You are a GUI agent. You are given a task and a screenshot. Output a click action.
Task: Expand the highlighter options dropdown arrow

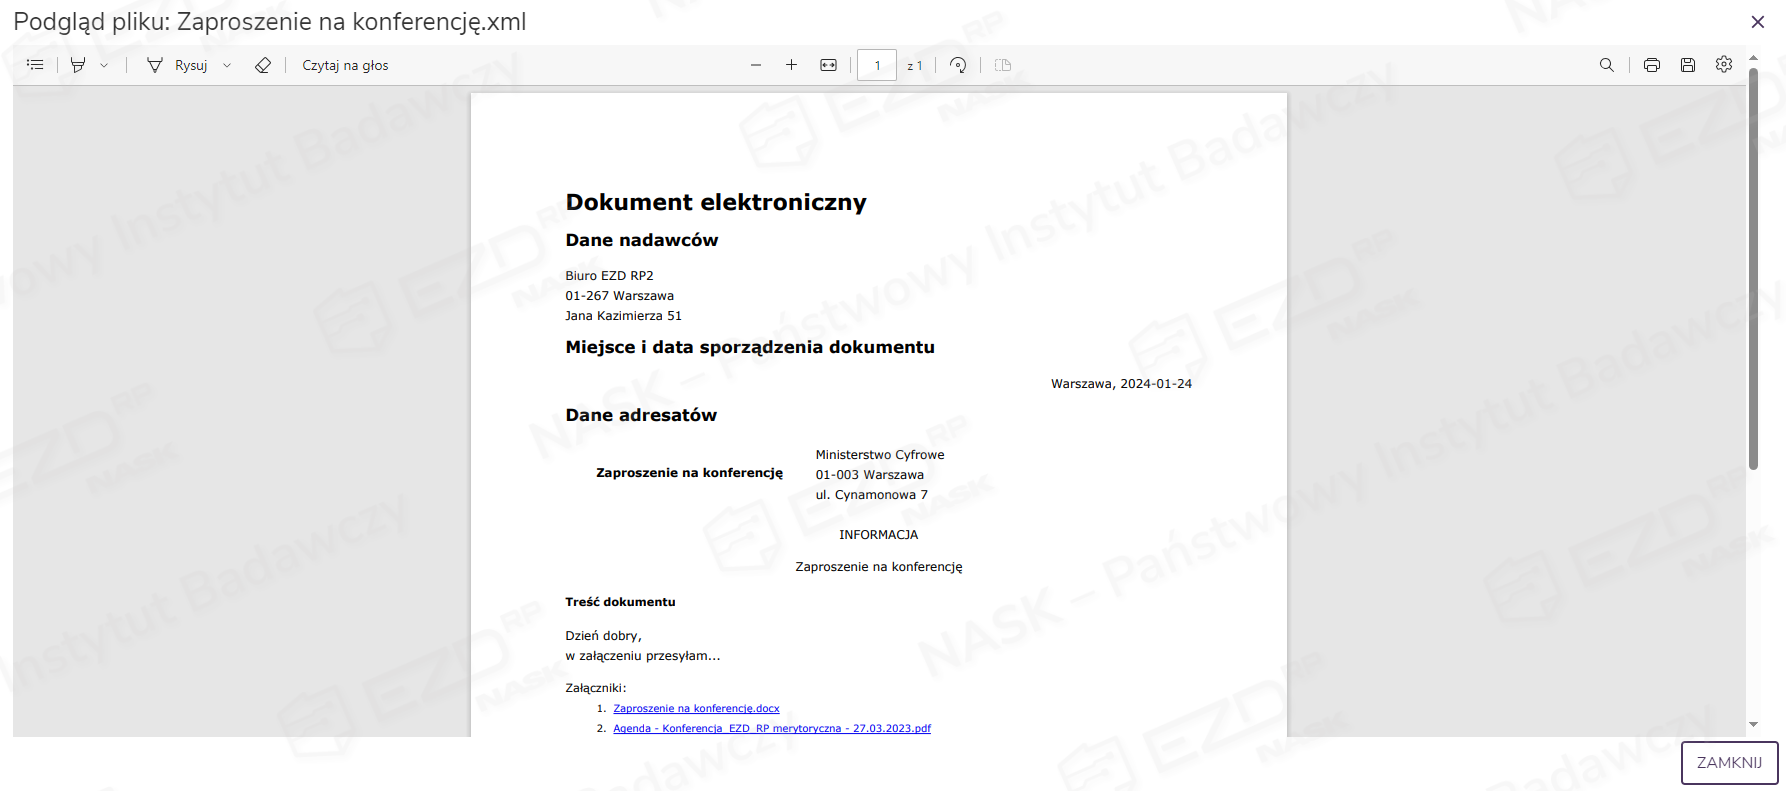104,65
